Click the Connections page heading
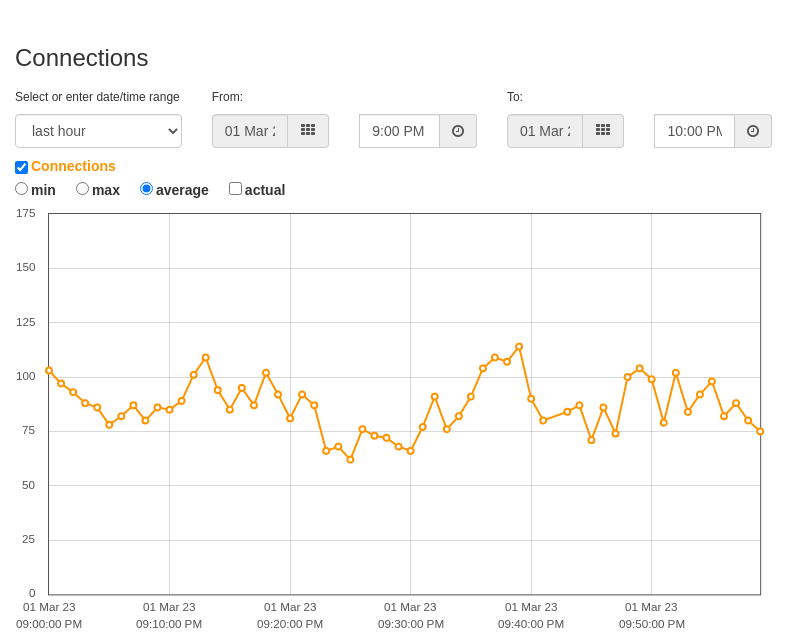The height and width of the screenshot is (634, 787). tap(82, 58)
